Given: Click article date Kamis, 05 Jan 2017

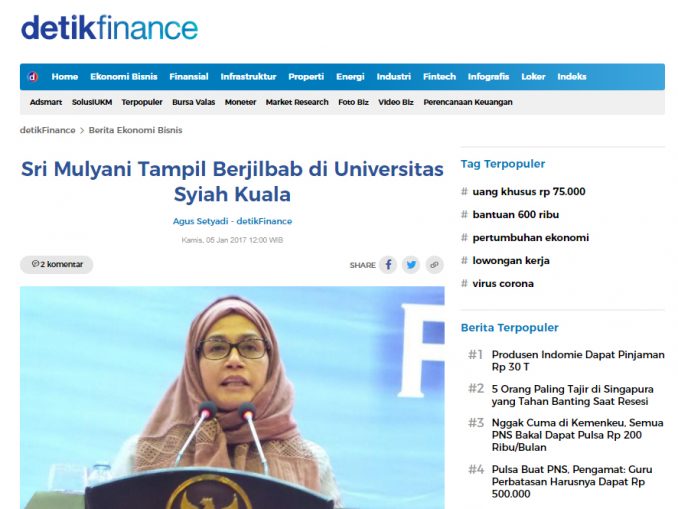Looking at the screenshot, I should coord(232,240).
